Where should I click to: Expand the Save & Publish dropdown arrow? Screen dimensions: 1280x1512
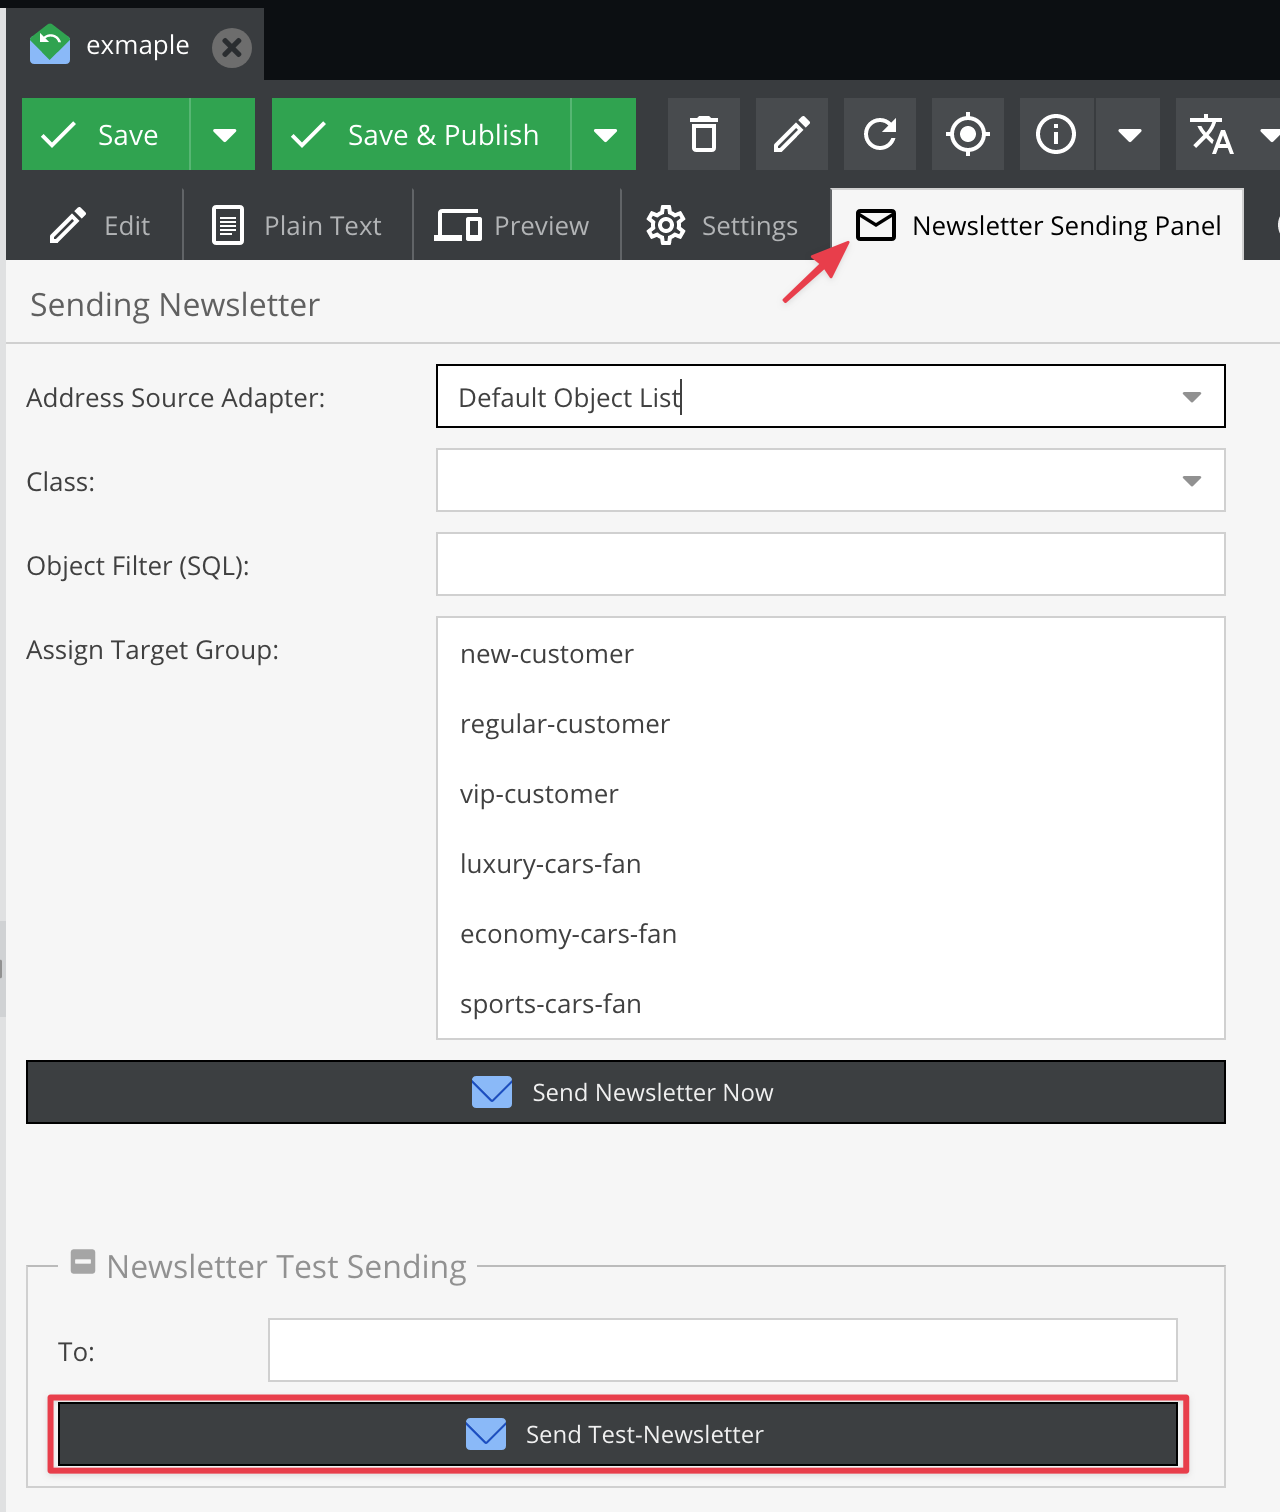(605, 135)
